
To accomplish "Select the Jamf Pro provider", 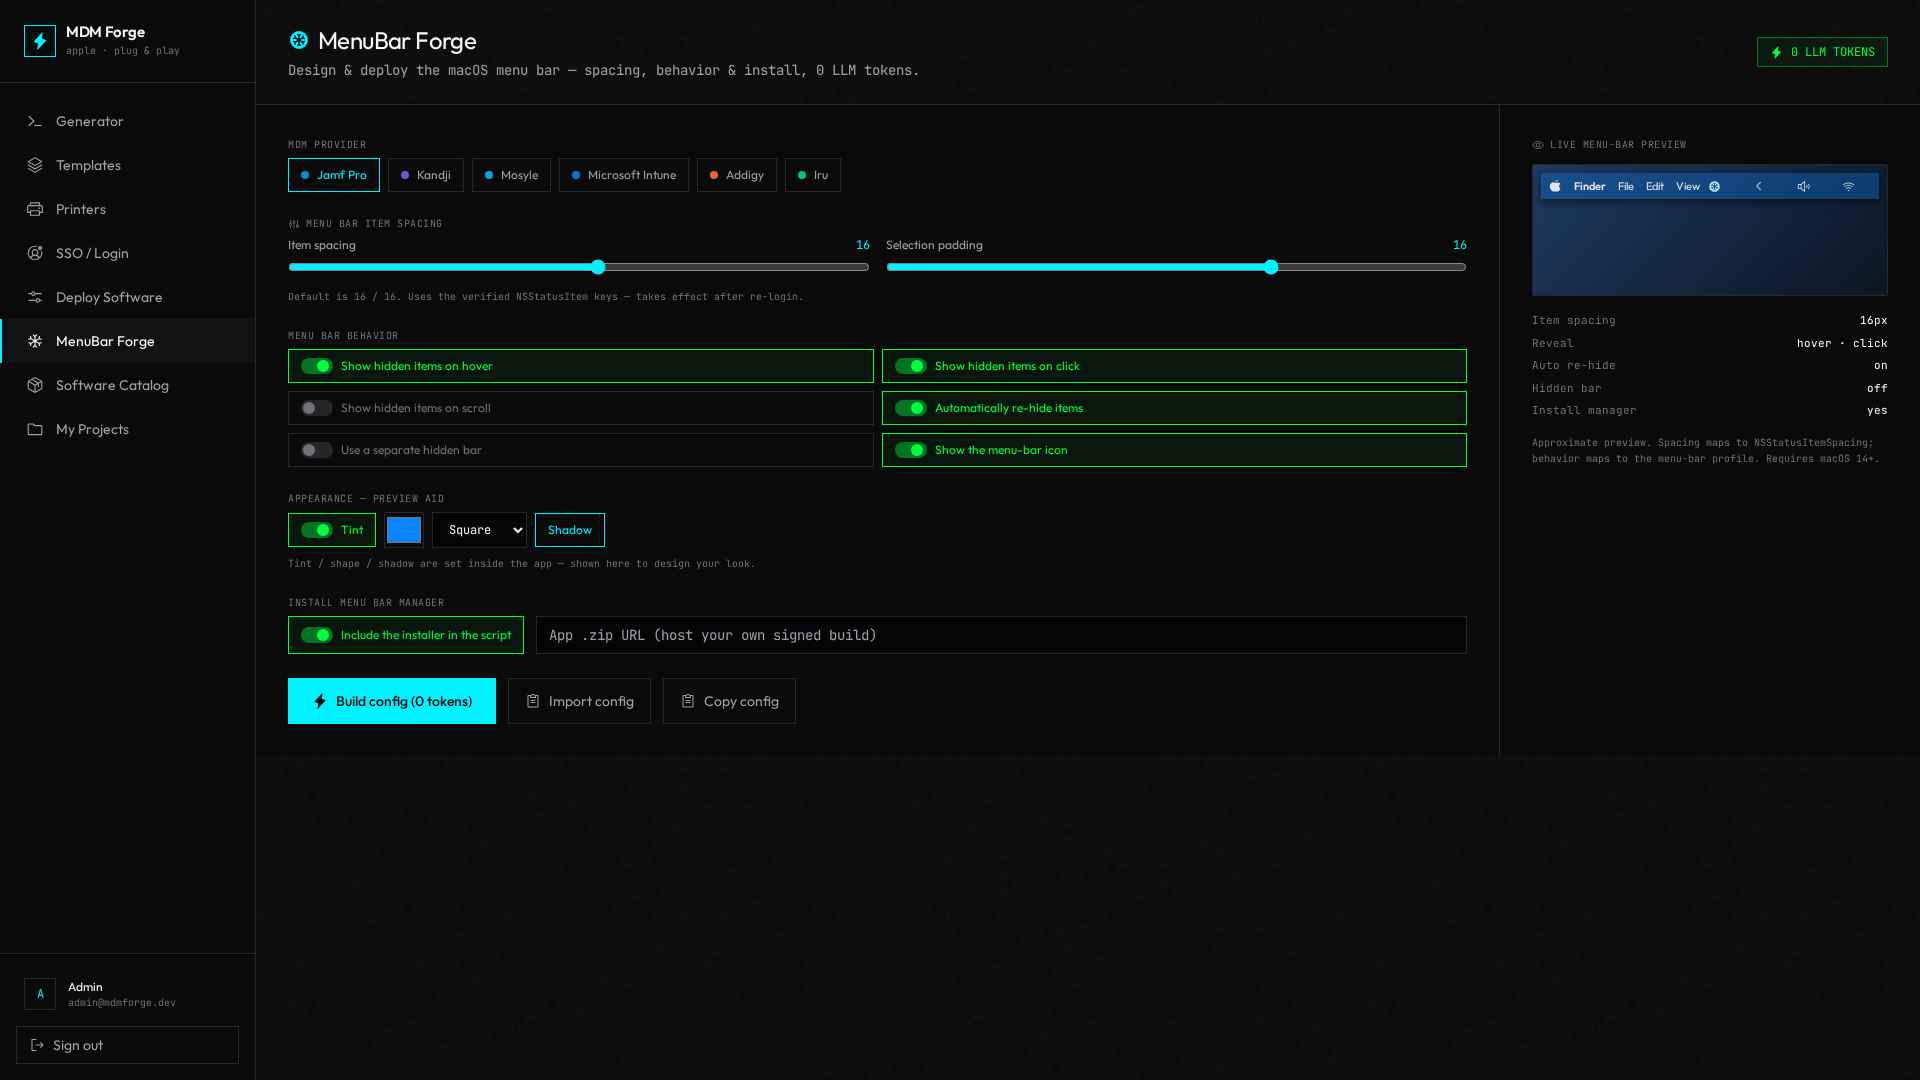I will tap(334, 175).
